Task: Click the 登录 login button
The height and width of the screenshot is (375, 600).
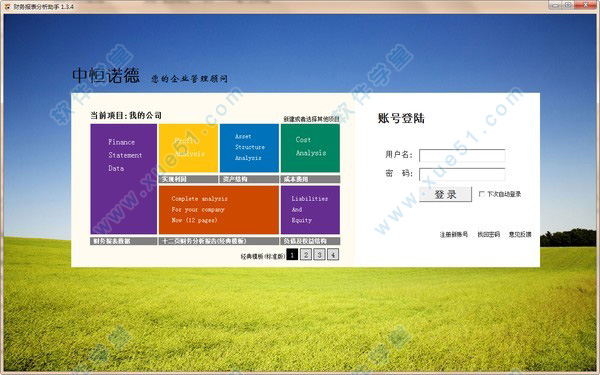Action: point(445,194)
